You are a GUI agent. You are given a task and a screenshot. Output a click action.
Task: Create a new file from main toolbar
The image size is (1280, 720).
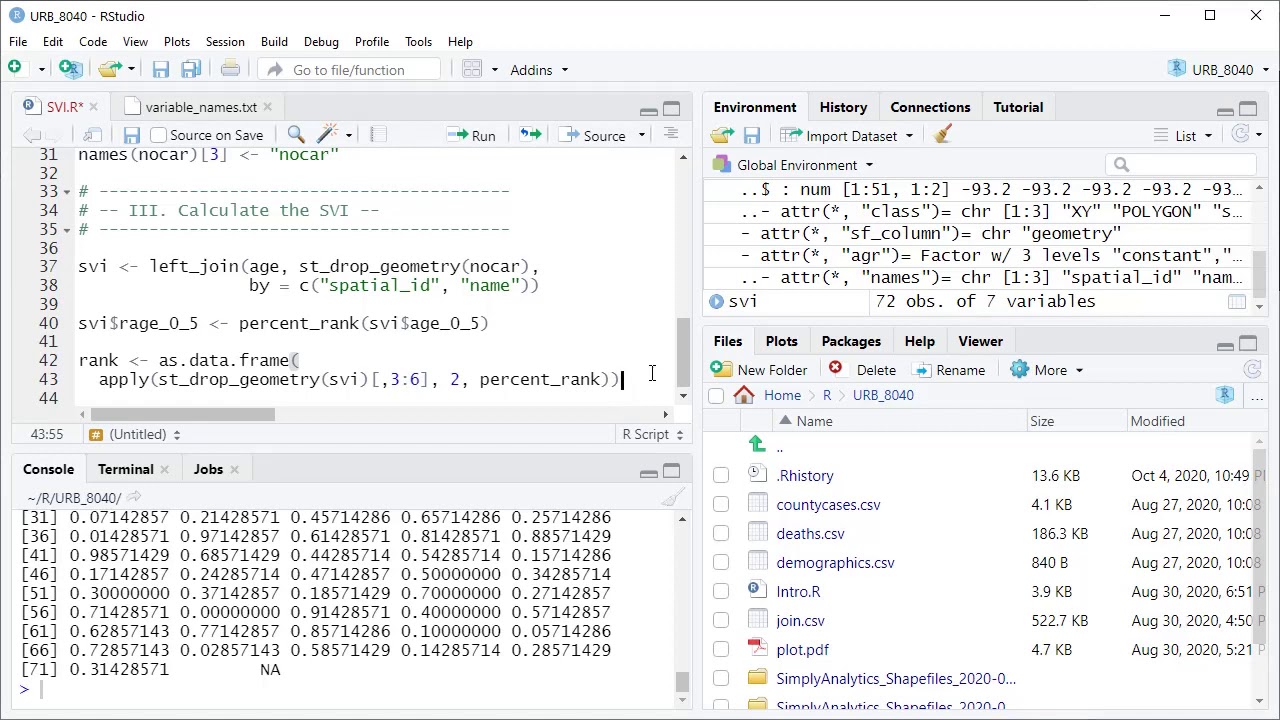point(15,69)
